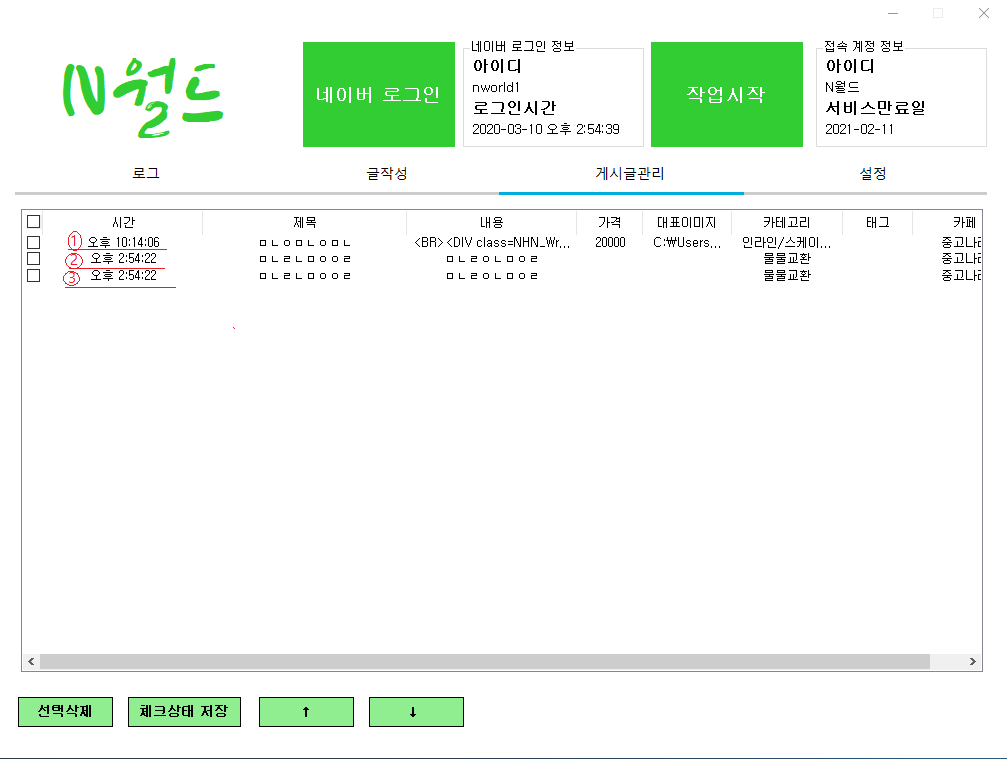Click the 체크상태 저장 button
The image size is (1007, 759).
coord(184,711)
